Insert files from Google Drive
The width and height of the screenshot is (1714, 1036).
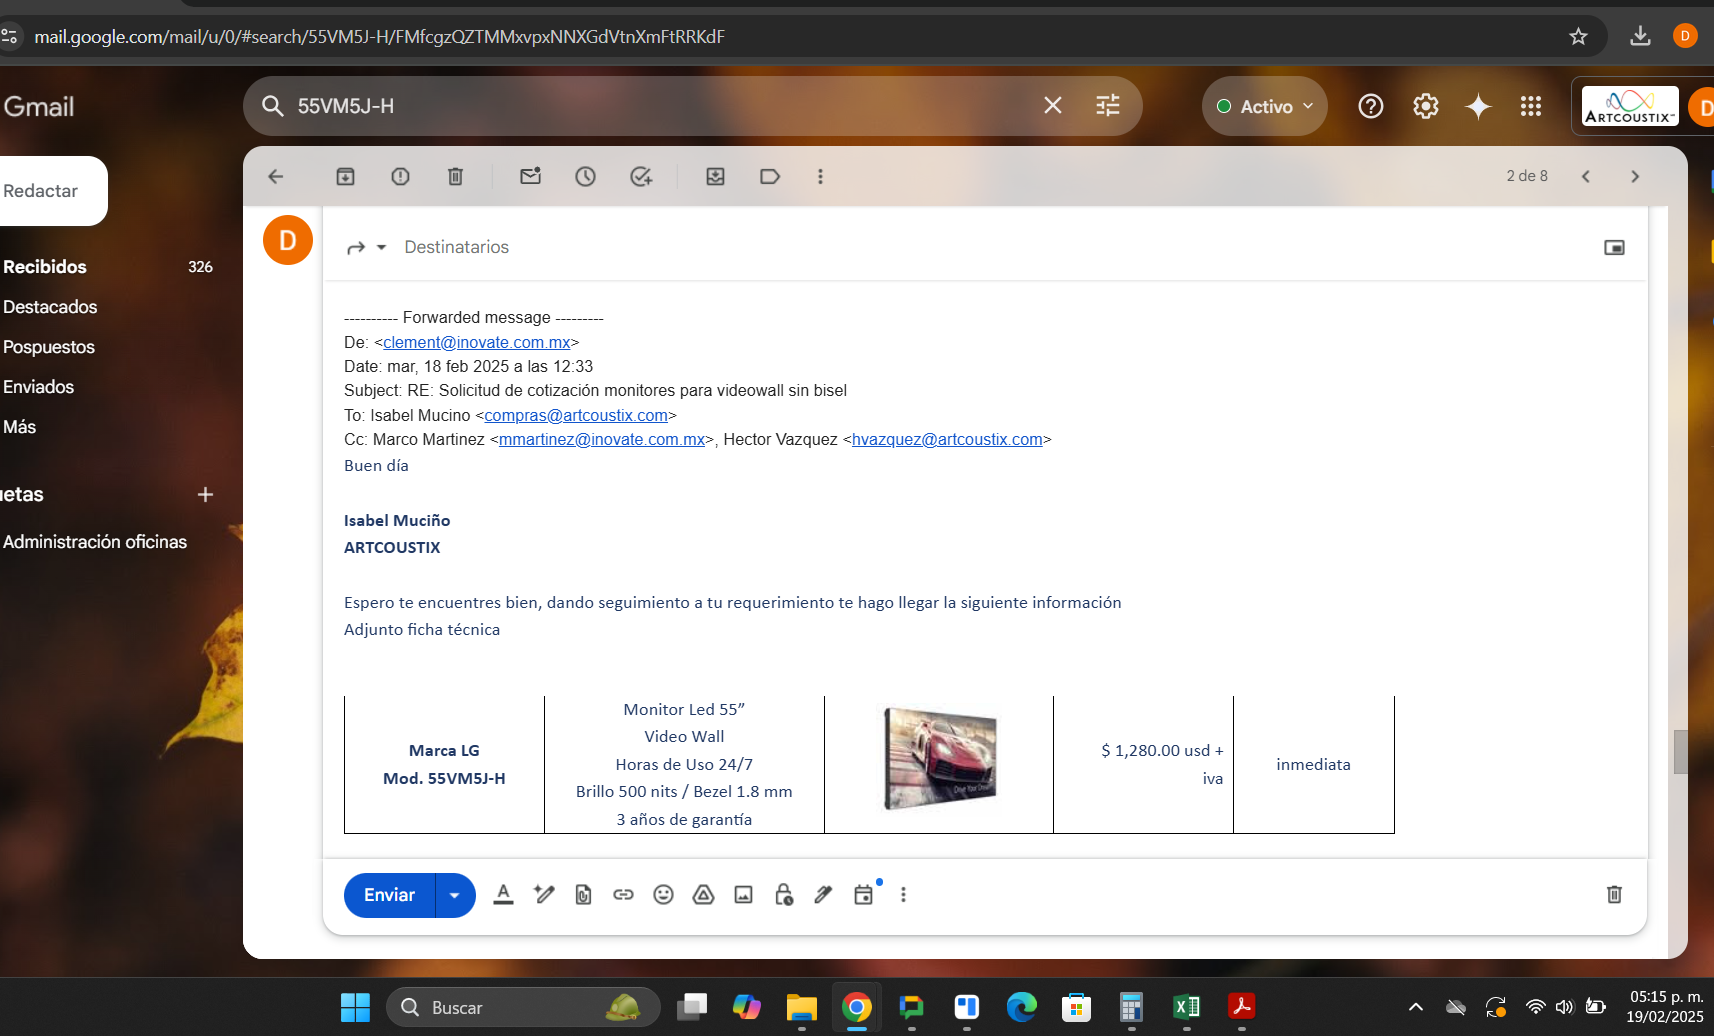tap(703, 895)
